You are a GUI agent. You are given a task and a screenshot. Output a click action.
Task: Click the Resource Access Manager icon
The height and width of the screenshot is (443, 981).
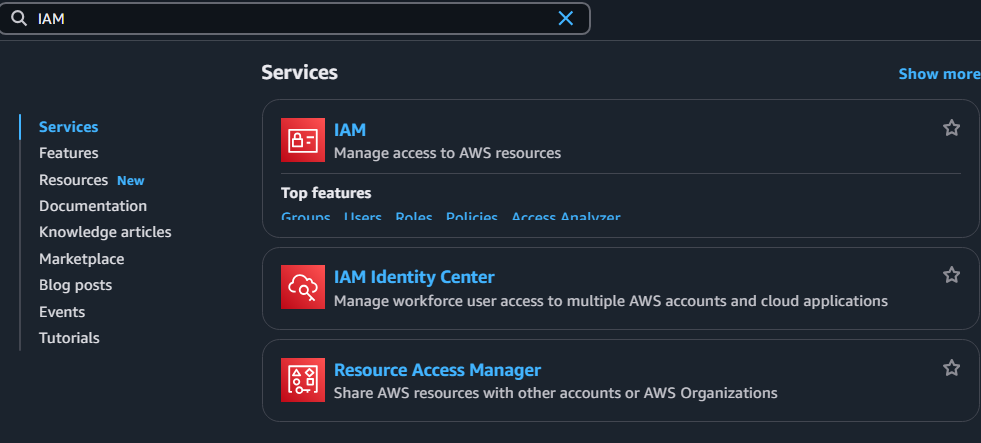[302, 380]
